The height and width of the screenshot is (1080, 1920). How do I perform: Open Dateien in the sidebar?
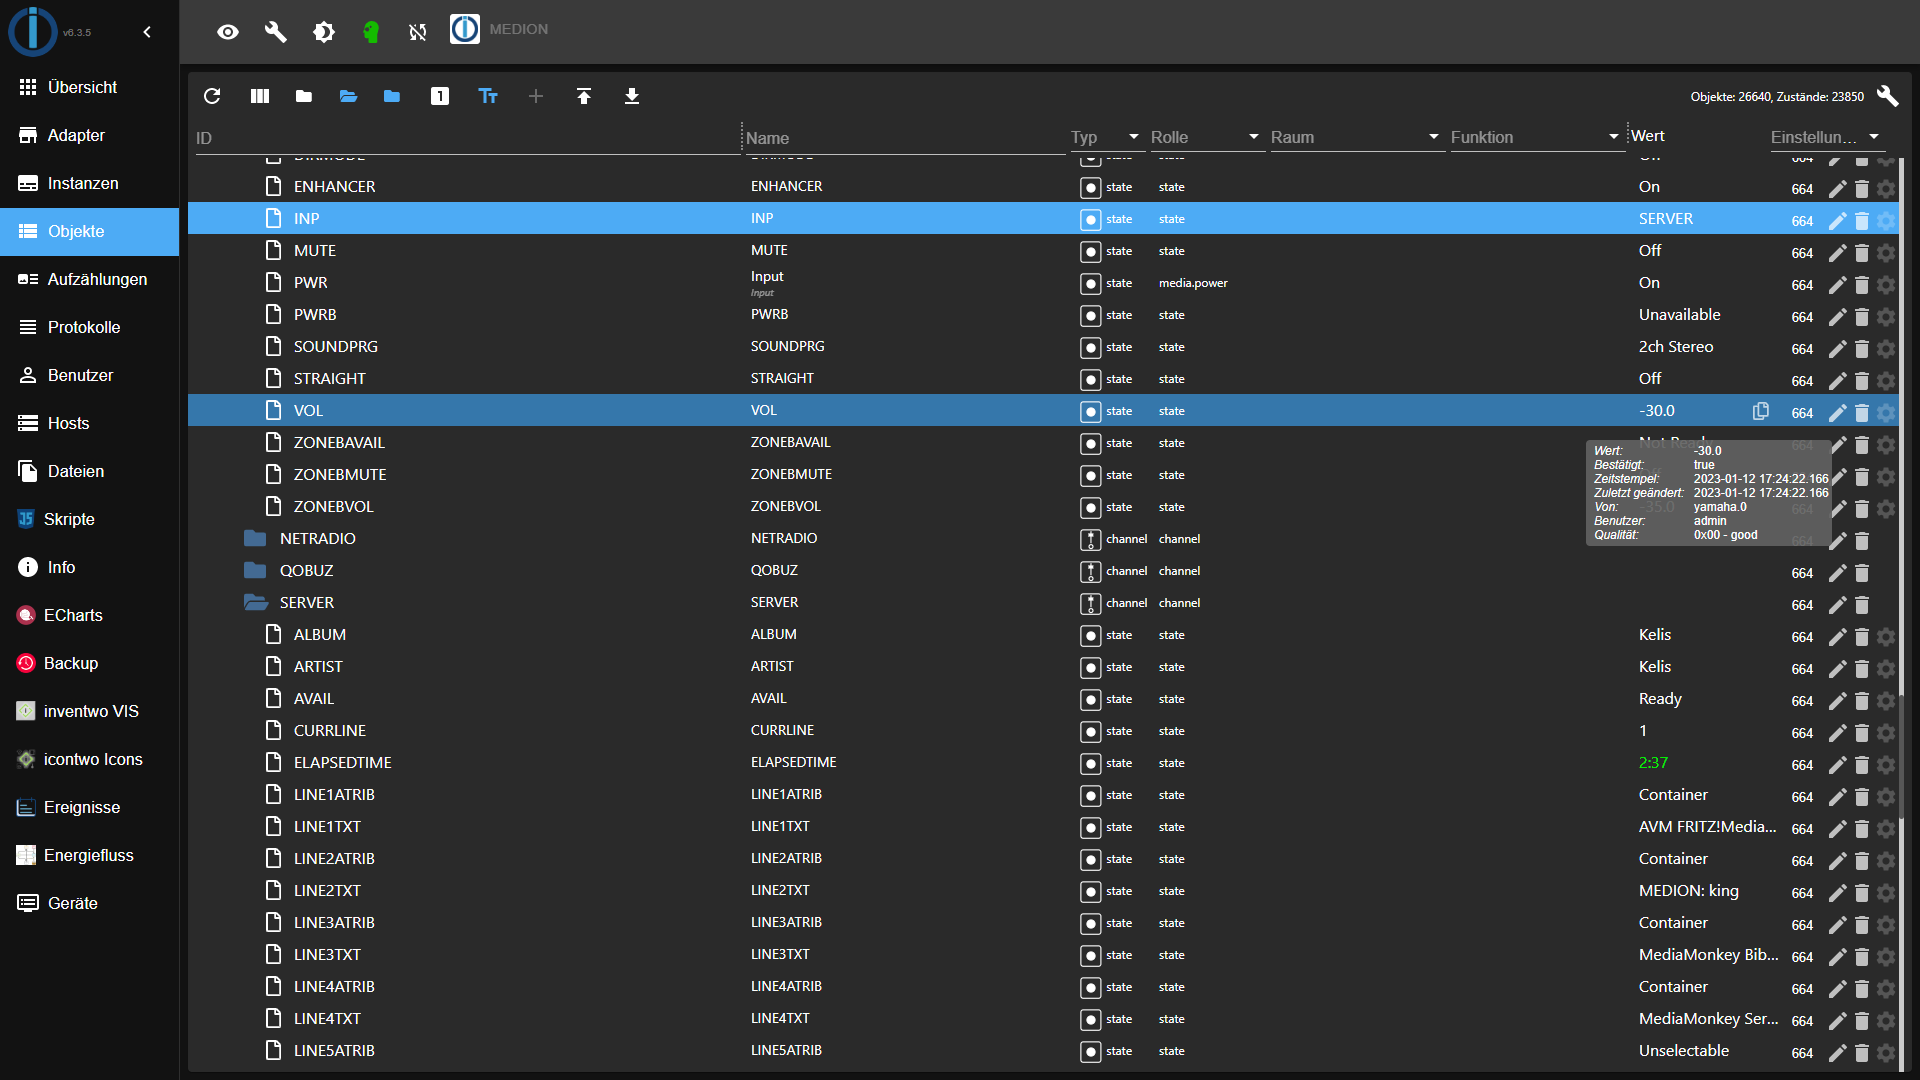[x=89, y=471]
